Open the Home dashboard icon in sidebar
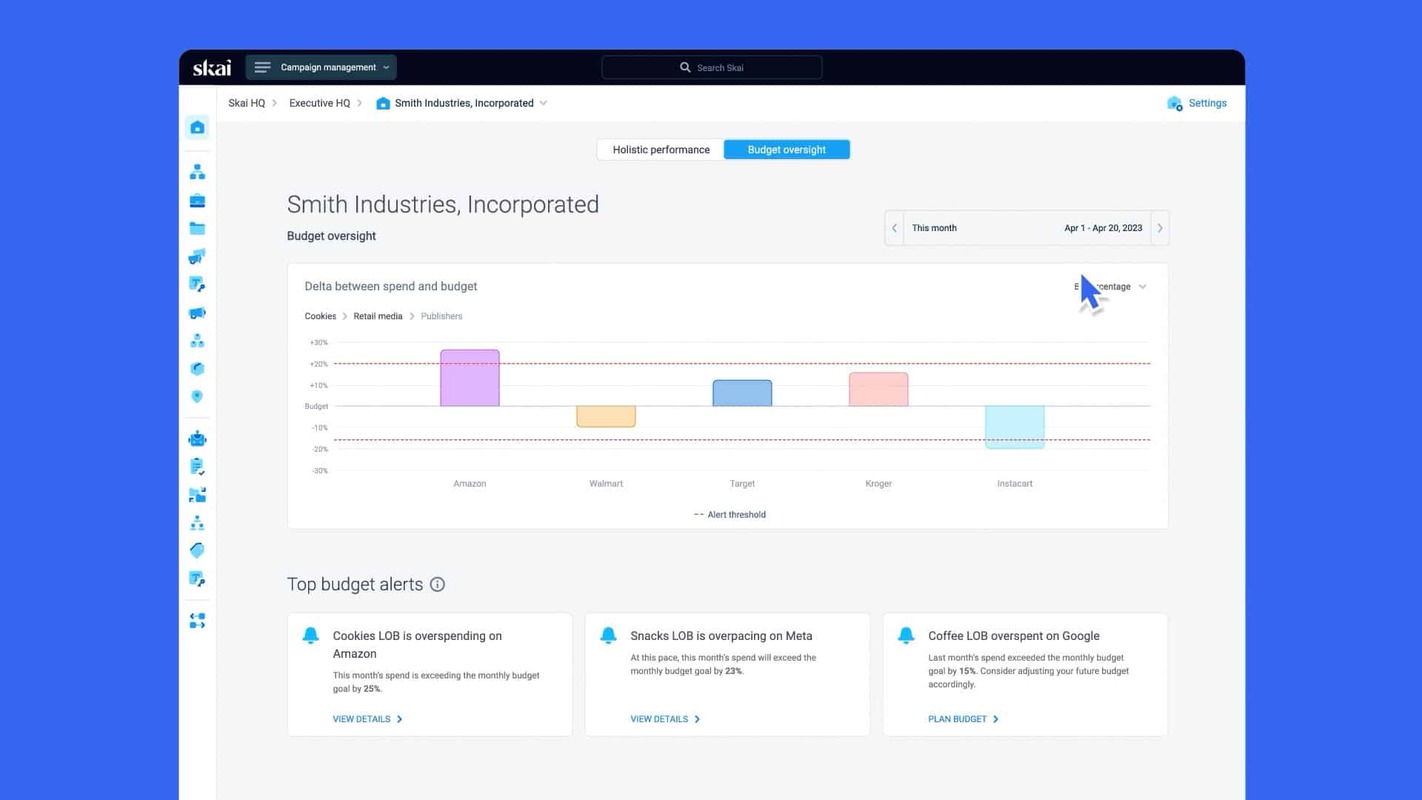Image resolution: width=1422 pixels, height=800 pixels. pos(197,127)
